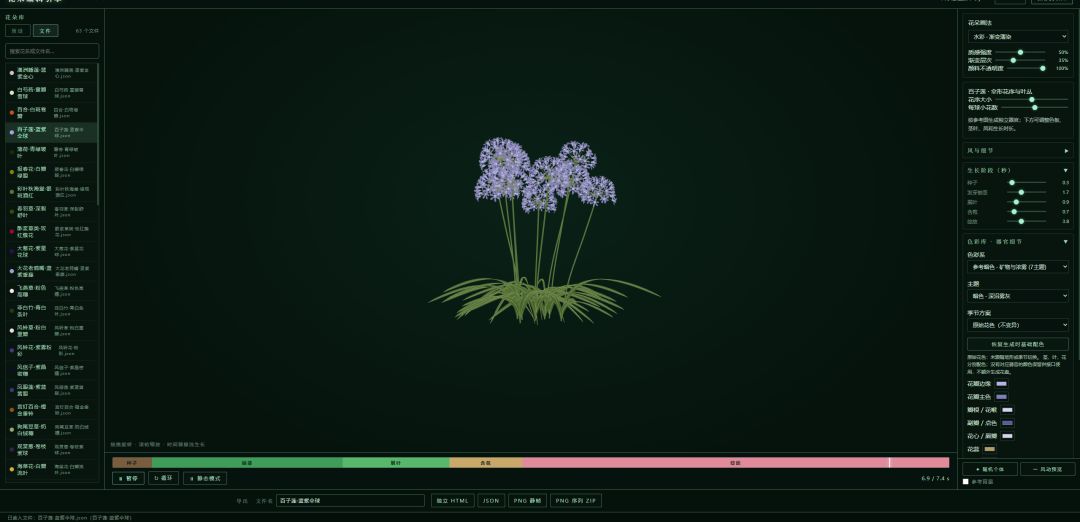Click the 随机个体 random individual button

(988, 469)
